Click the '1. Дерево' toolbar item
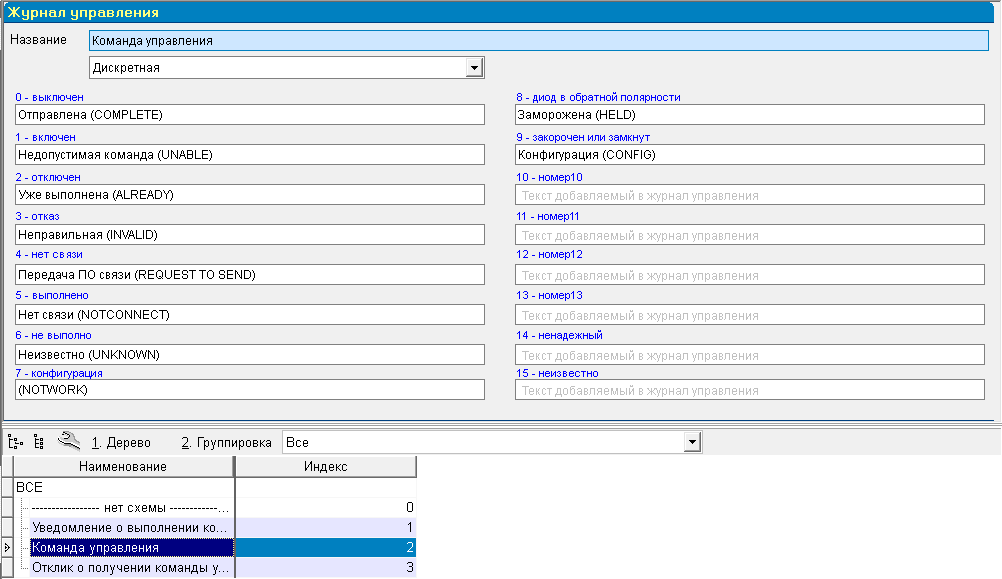 121,442
